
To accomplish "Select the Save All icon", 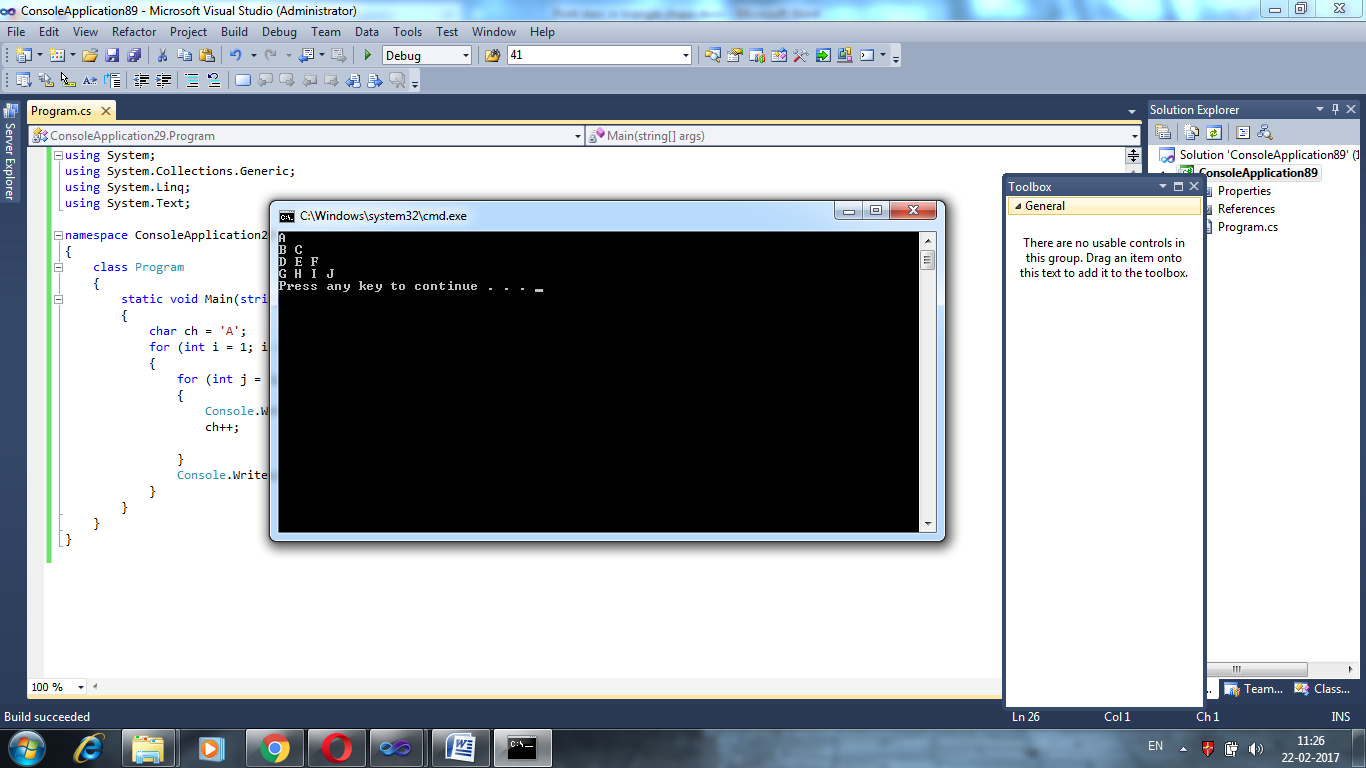I will 135,55.
